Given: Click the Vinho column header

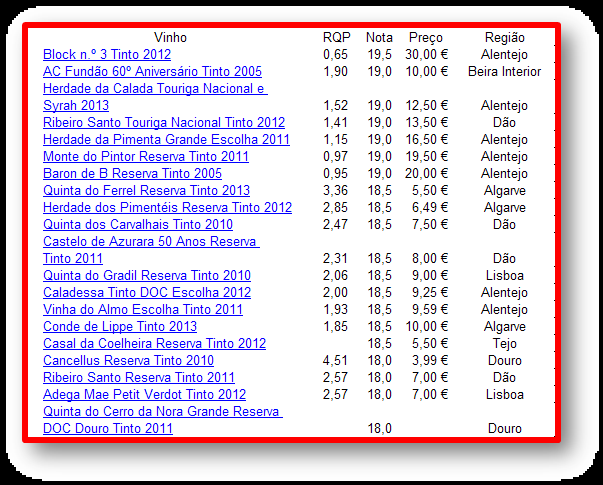Looking at the screenshot, I should pos(170,38).
